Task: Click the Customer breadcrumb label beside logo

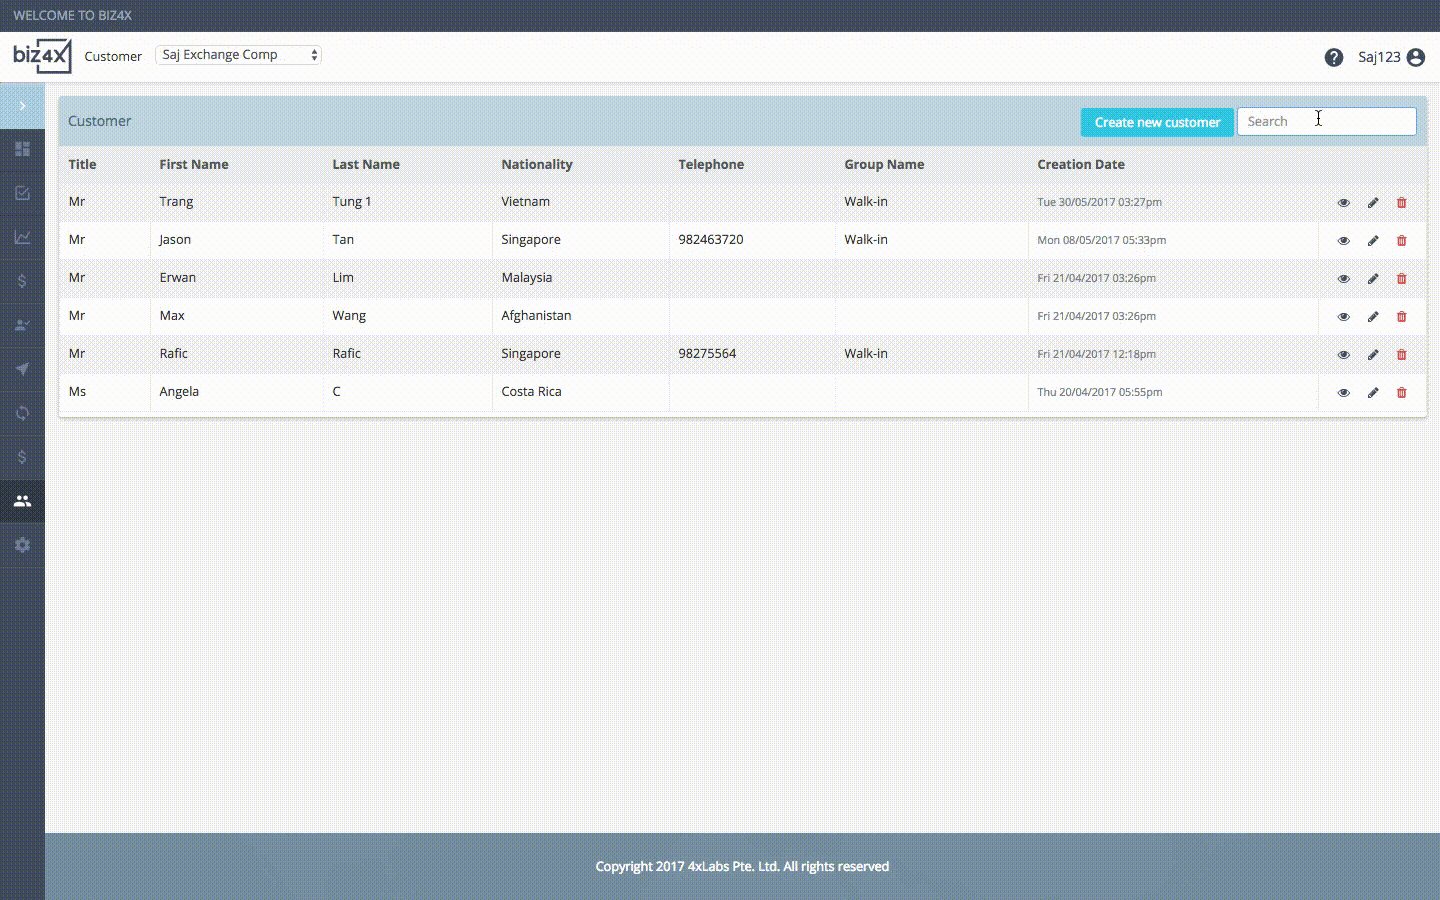Action: [x=113, y=56]
